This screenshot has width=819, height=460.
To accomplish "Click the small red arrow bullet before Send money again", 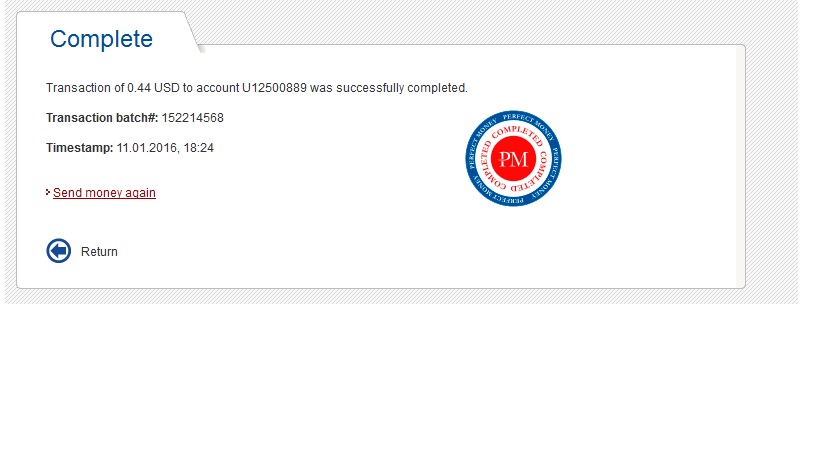I will click(x=48, y=192).
